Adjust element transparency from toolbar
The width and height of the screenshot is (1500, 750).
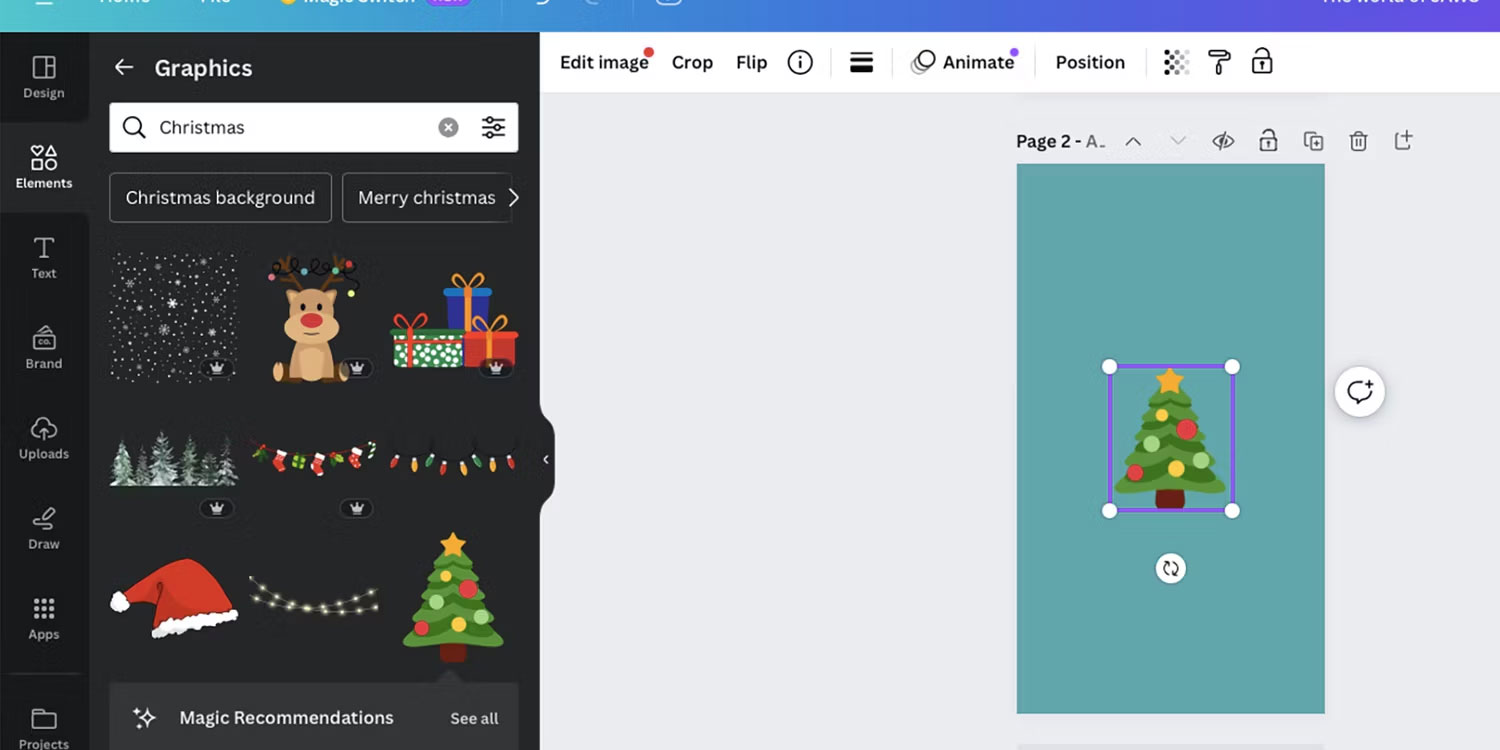tap(1175, 61)
